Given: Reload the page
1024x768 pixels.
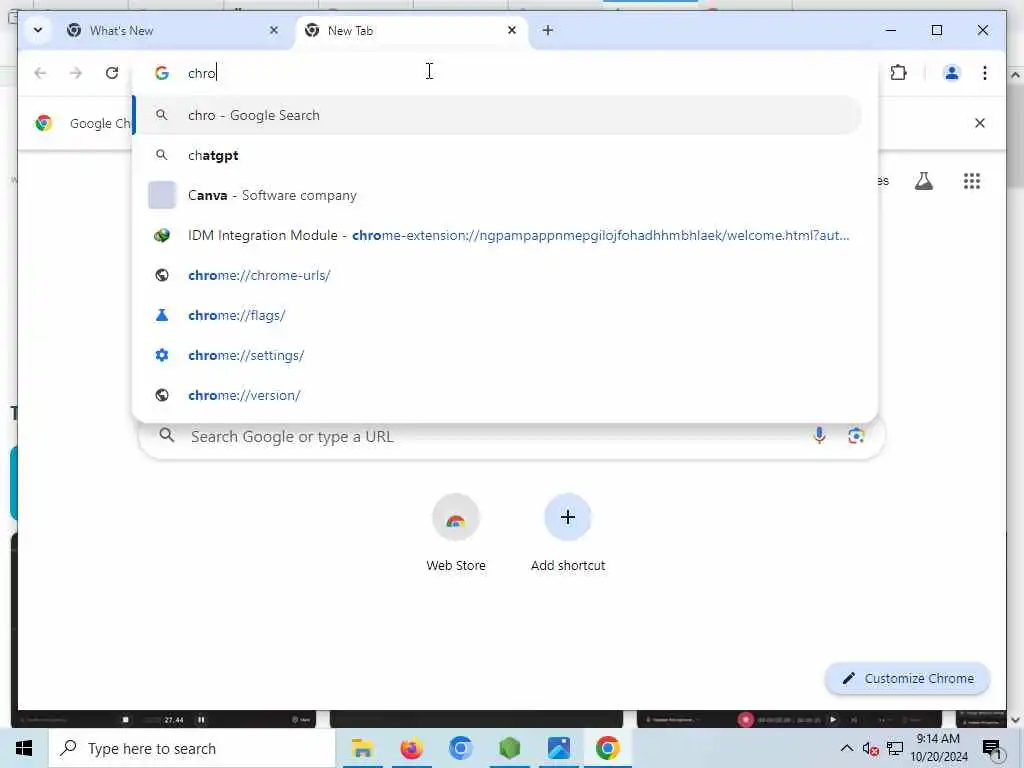Looking at the screenshot, I should (x=112, y=72).
